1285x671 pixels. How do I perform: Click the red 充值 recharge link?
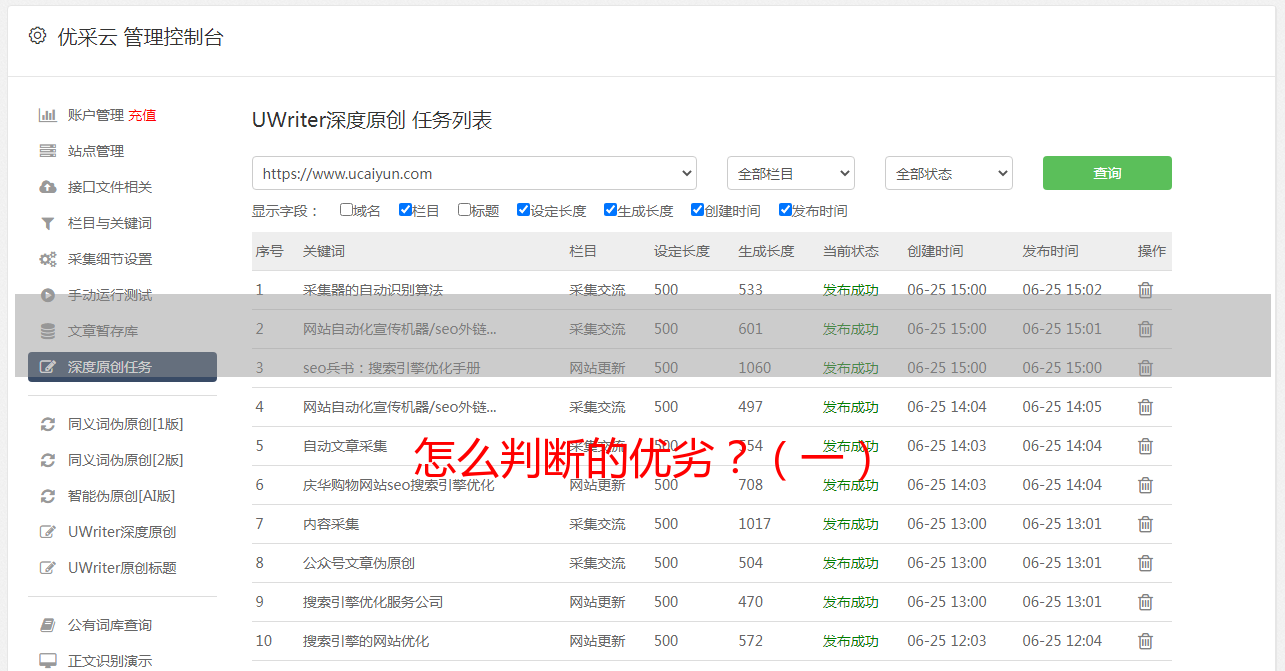click(142, 115)
